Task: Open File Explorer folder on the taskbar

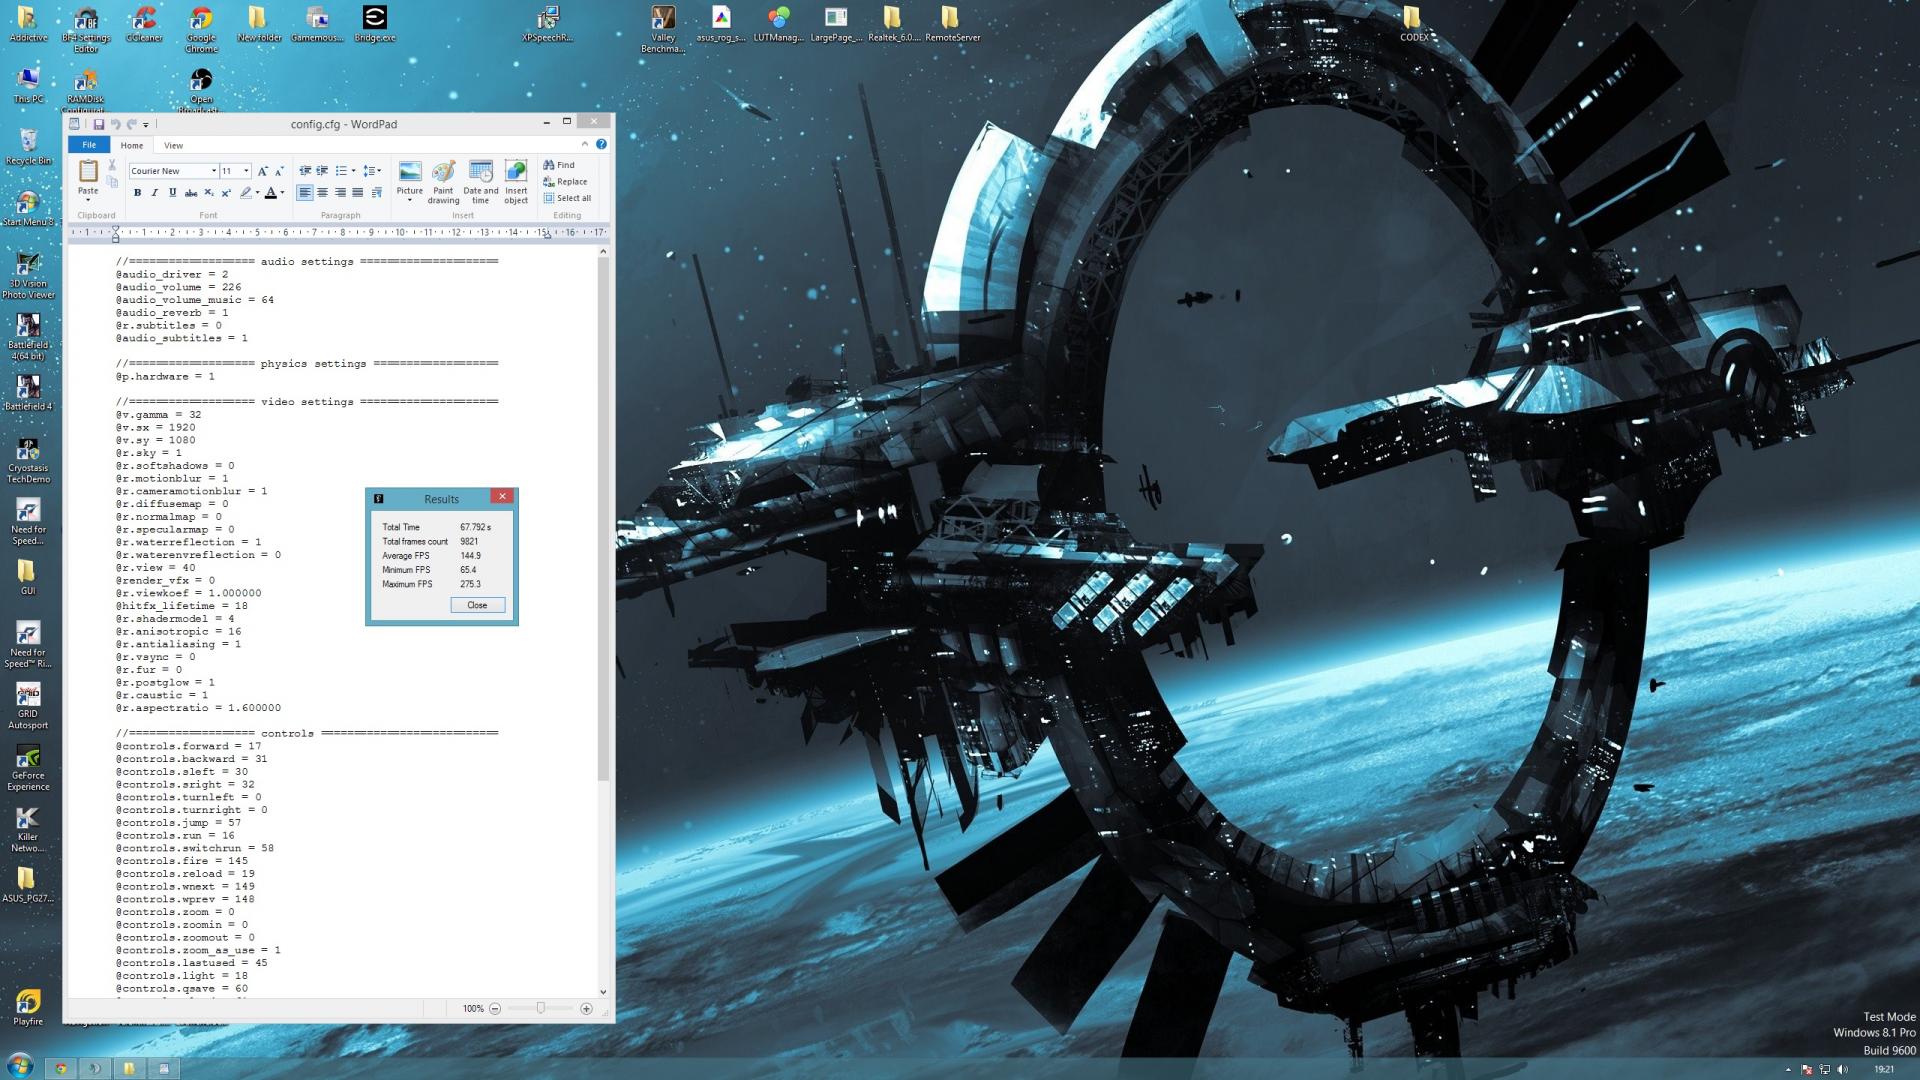Action: (129, 1068)
